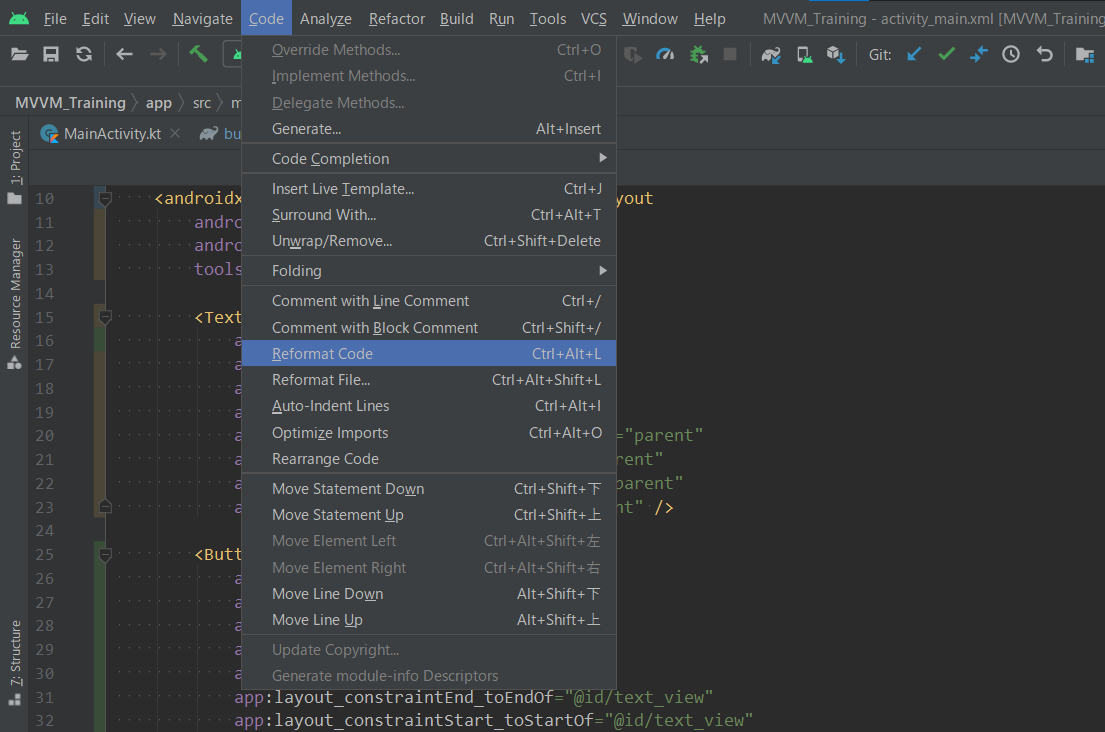Click the Profiler gauge toolbar icon

coord(665,55)
